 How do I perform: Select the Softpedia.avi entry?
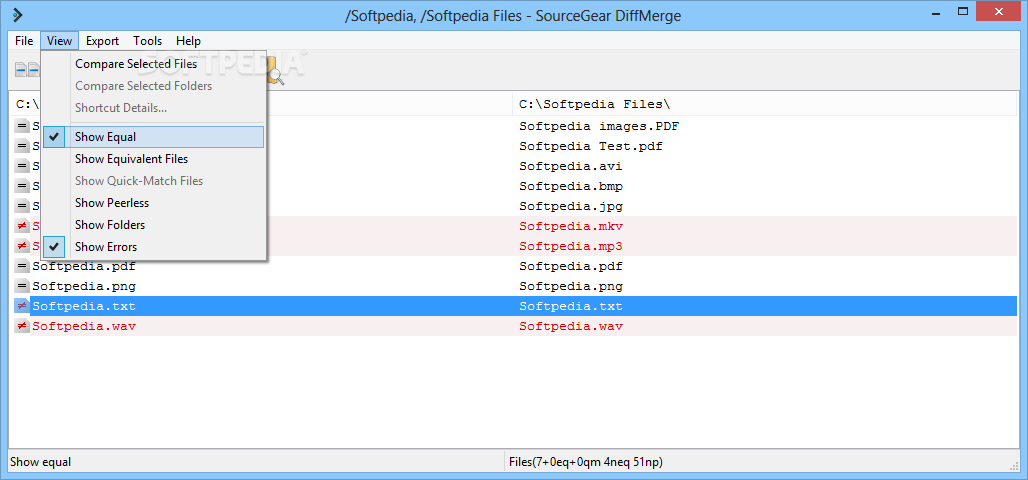click(570, 166)
